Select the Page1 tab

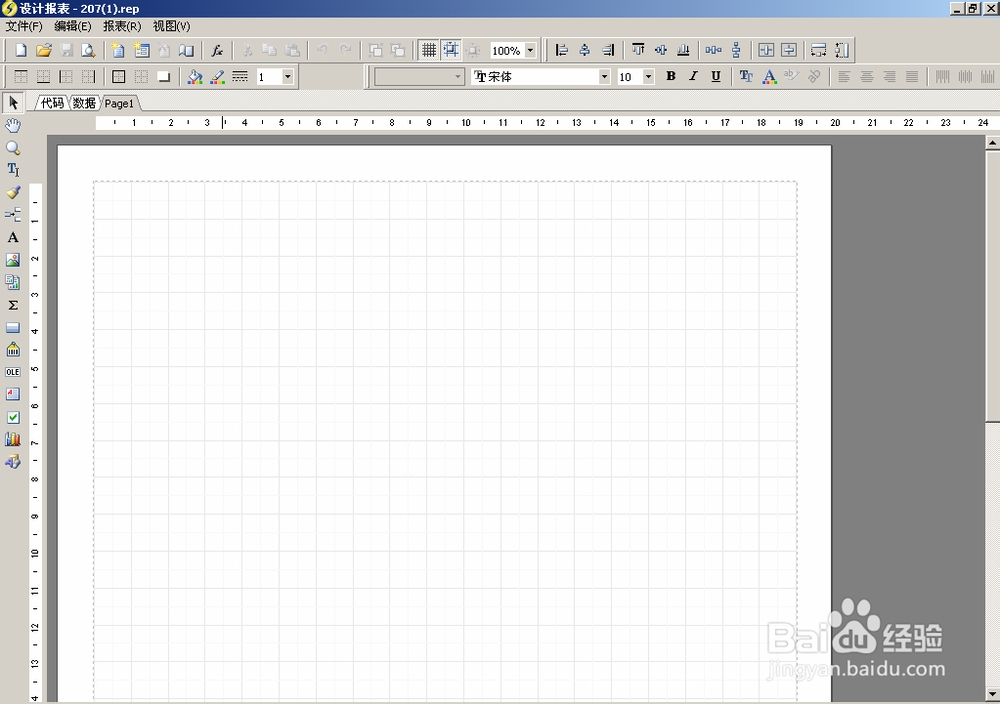tap(120, 103)
